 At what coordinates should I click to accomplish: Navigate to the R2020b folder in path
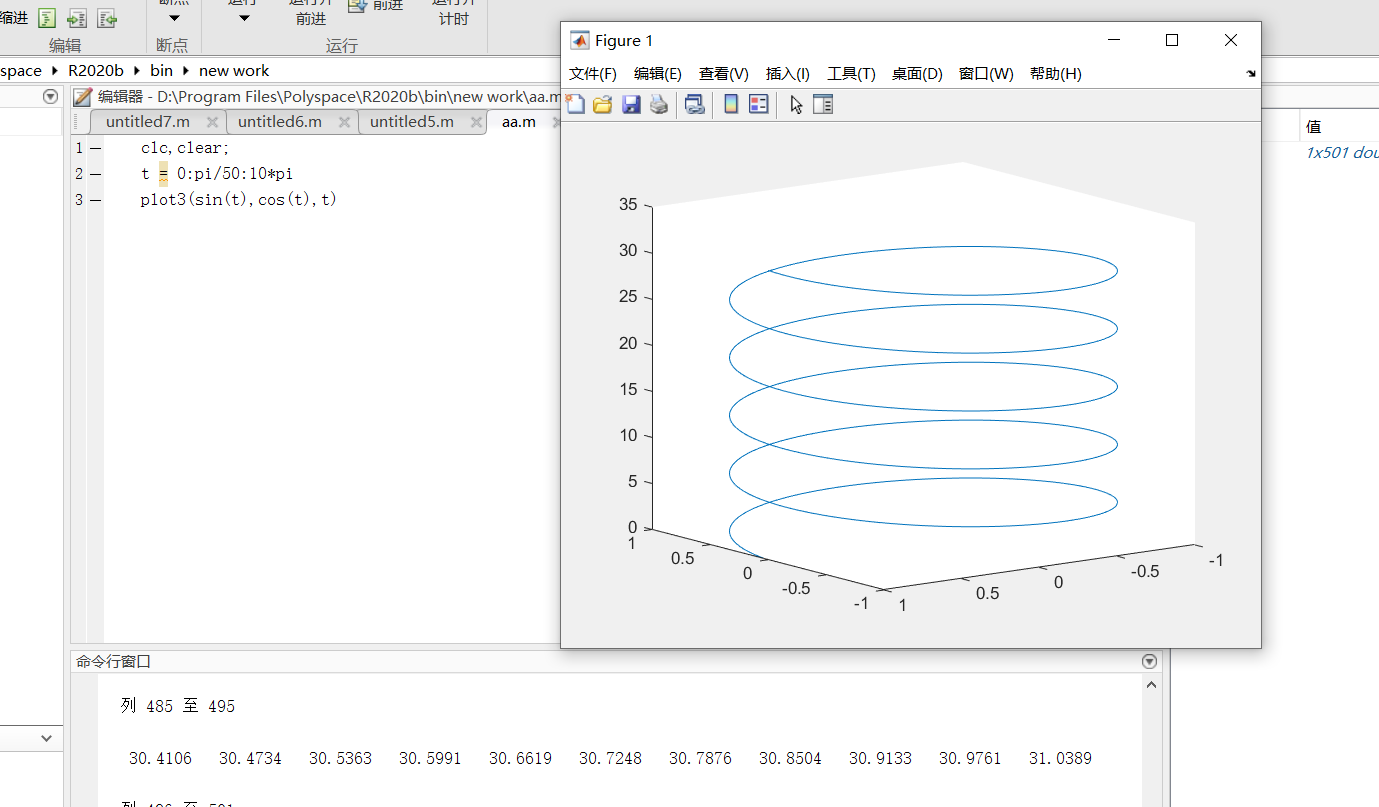(97, 71)
